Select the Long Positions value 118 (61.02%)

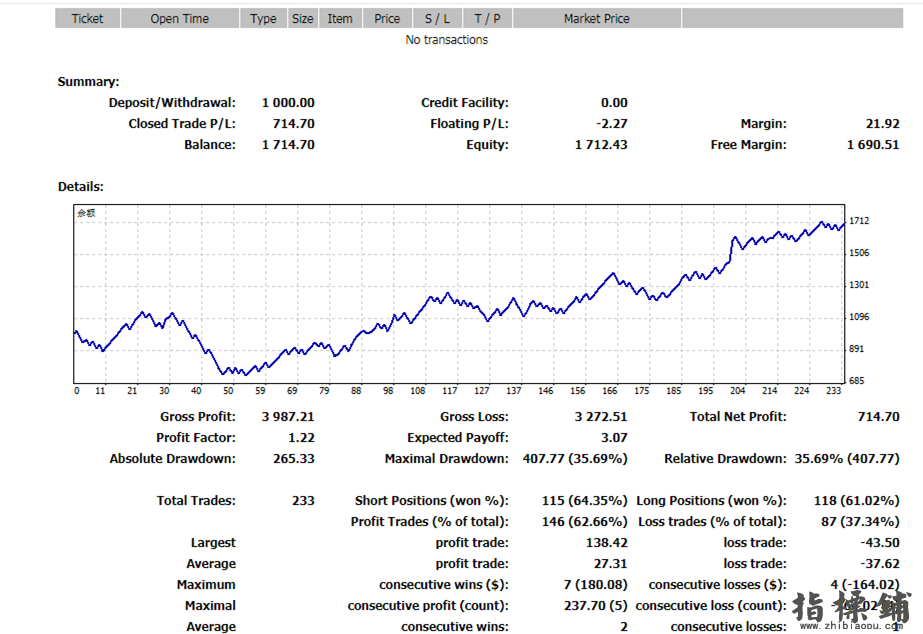[x=856, y=501]
